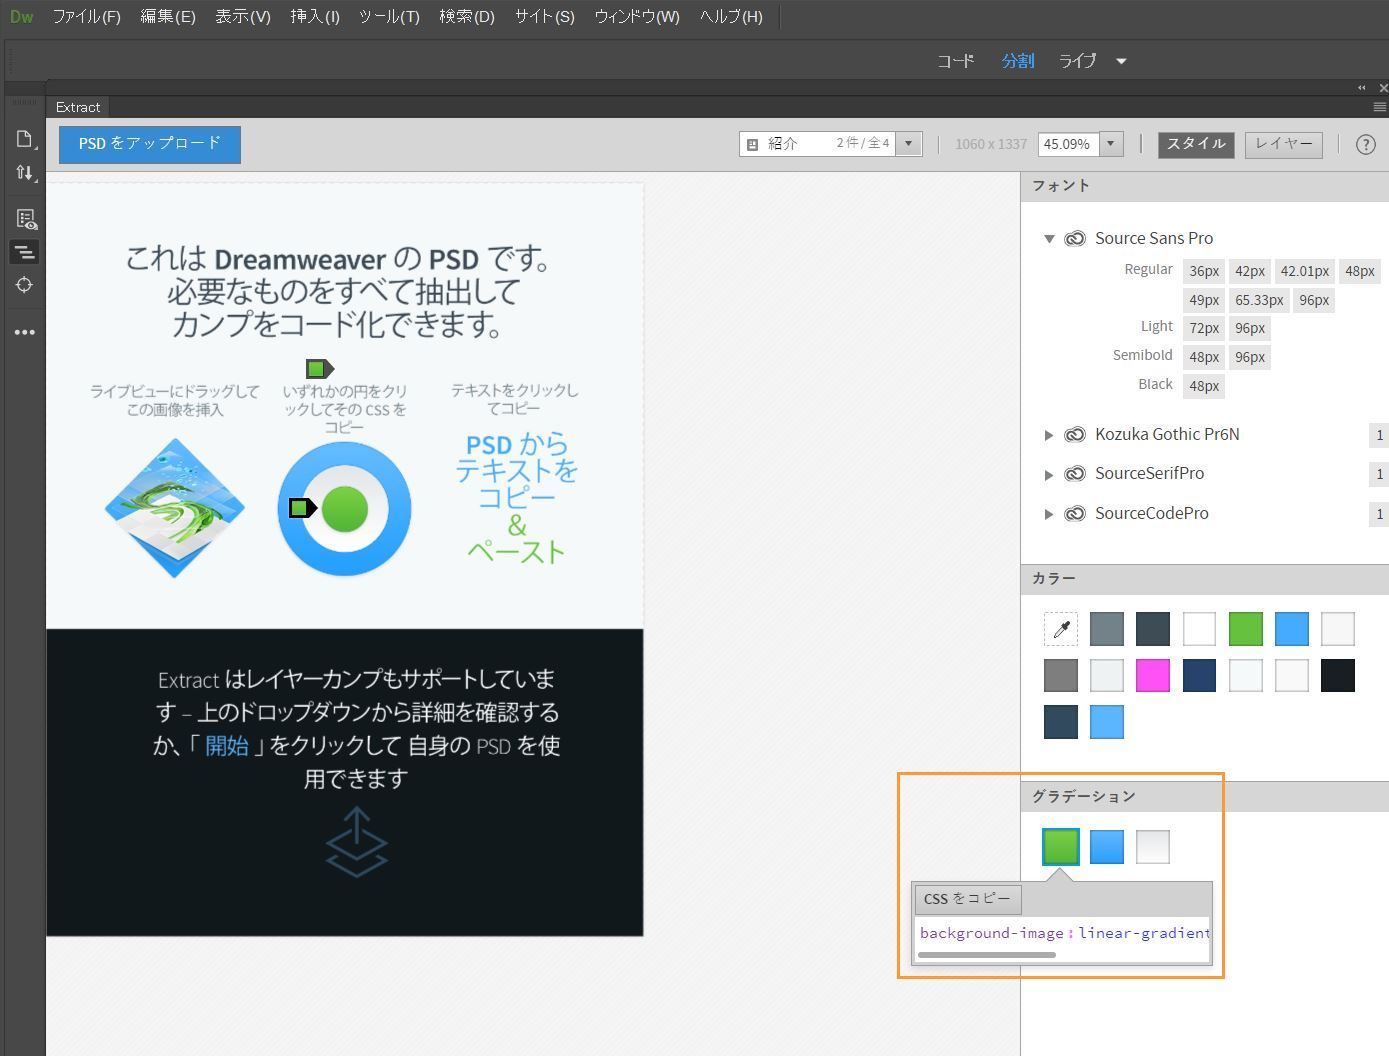Viewport: 1389px width, 1056px height.
Task: Open Extract help question mark icon
Action: tap(1365, 144)
